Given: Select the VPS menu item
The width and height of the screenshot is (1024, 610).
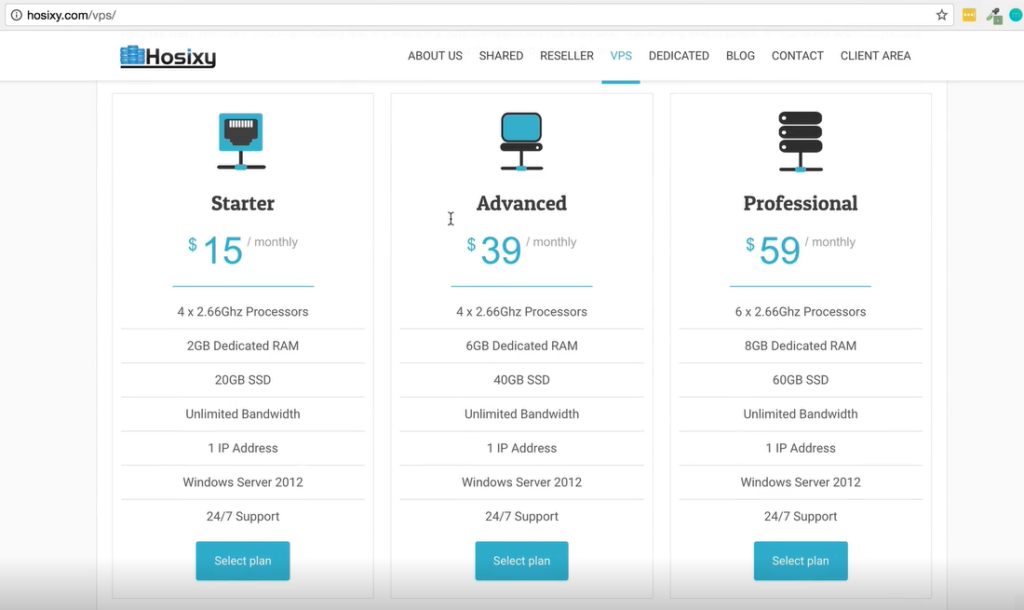Looking at the screenshot, I should point(621,56).
